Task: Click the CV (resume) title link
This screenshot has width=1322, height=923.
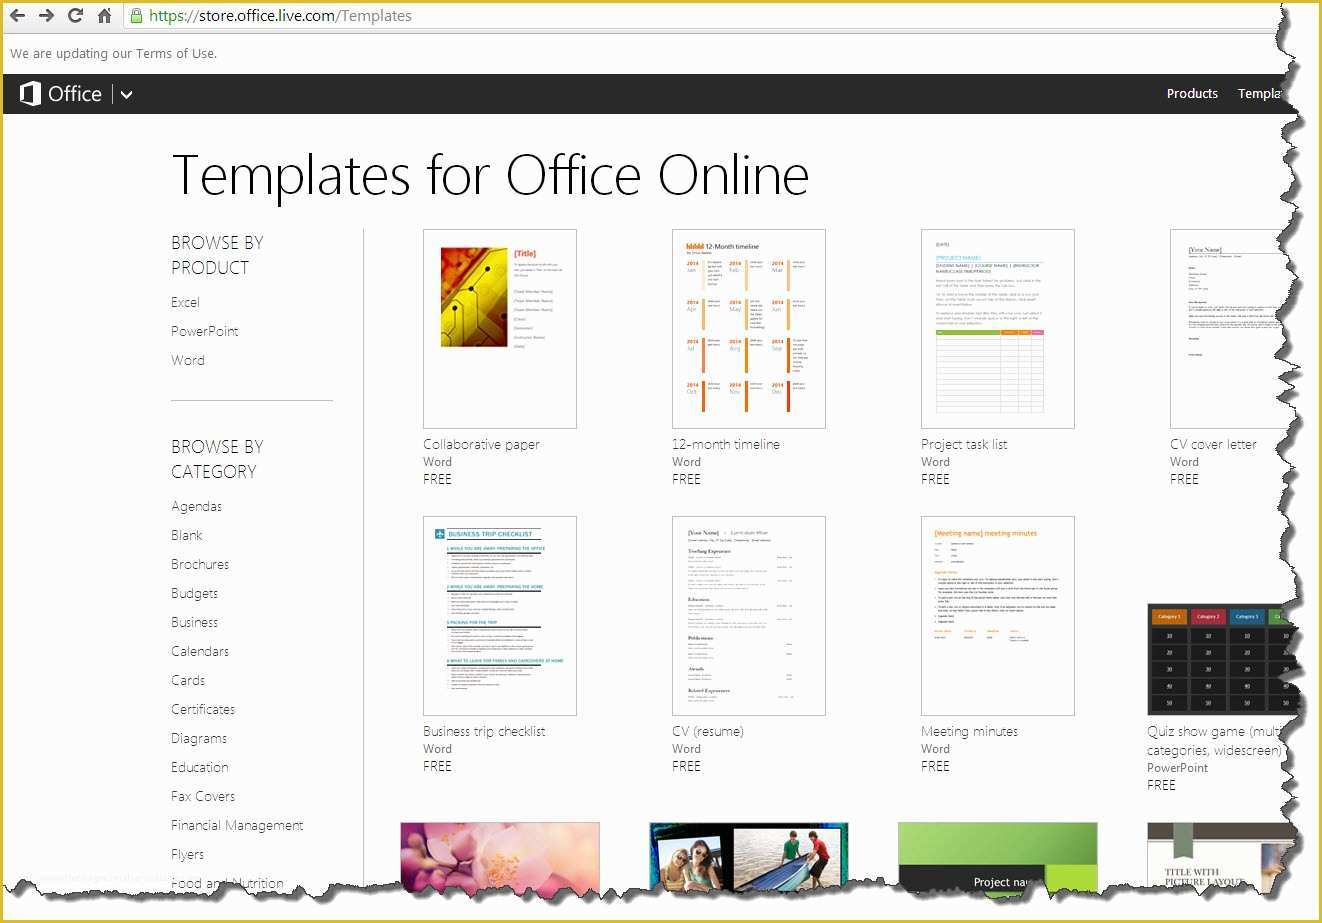Action: tap(708, 731)
